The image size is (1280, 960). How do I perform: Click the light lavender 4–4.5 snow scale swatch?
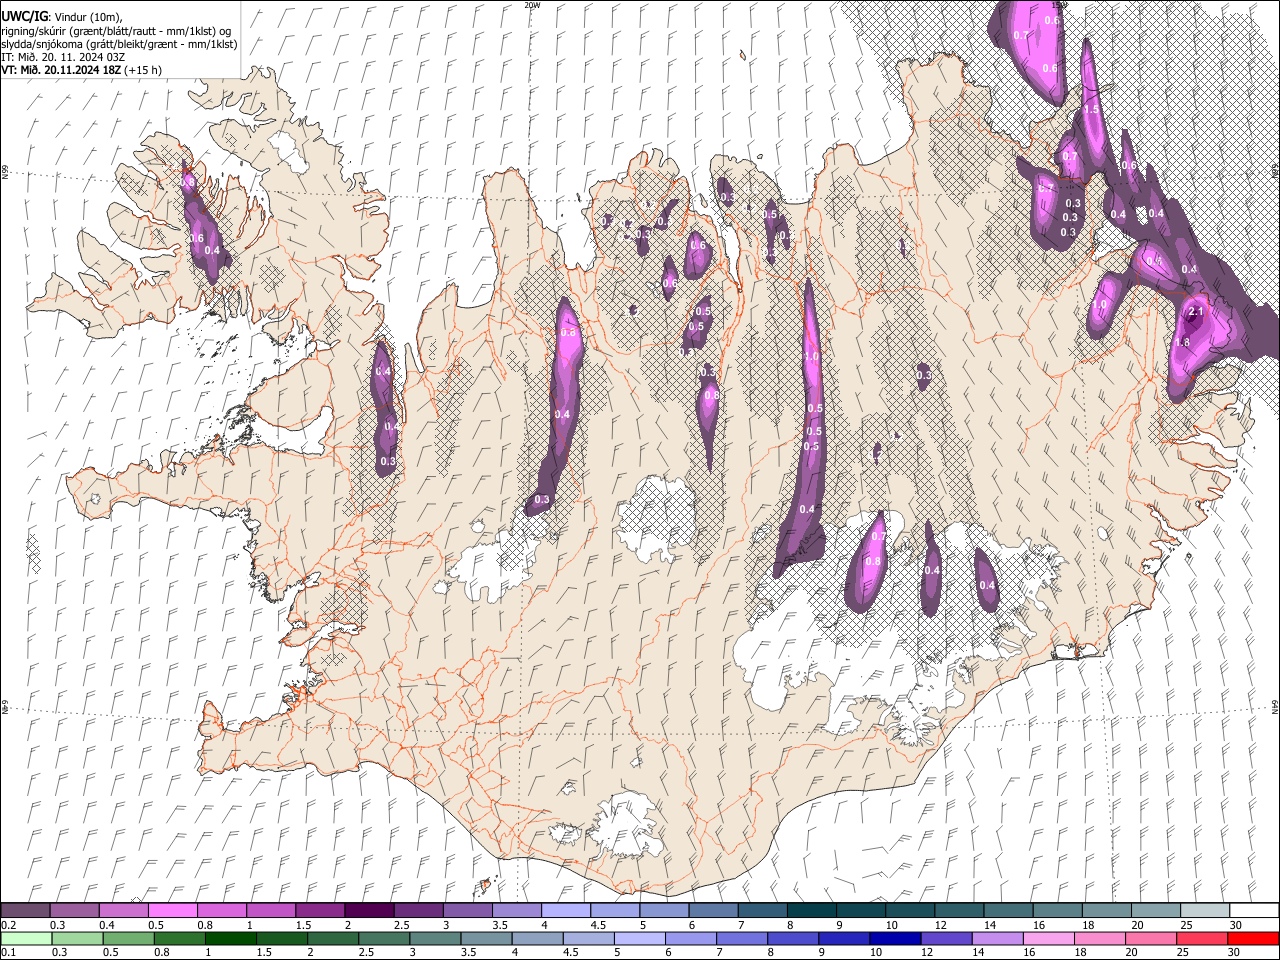click(565, 910)
